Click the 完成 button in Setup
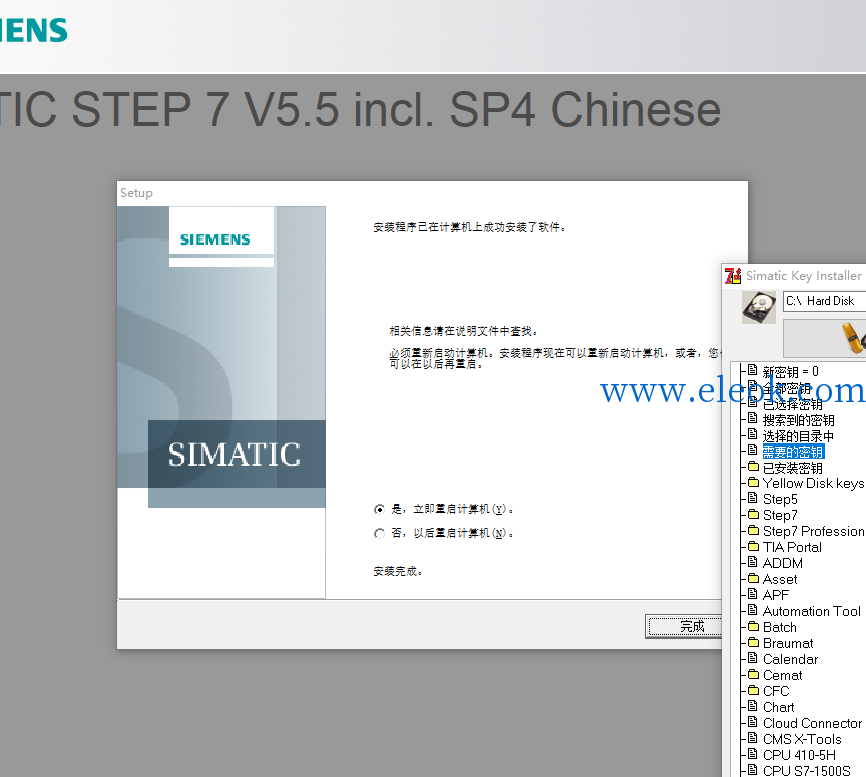 point(684,626)
